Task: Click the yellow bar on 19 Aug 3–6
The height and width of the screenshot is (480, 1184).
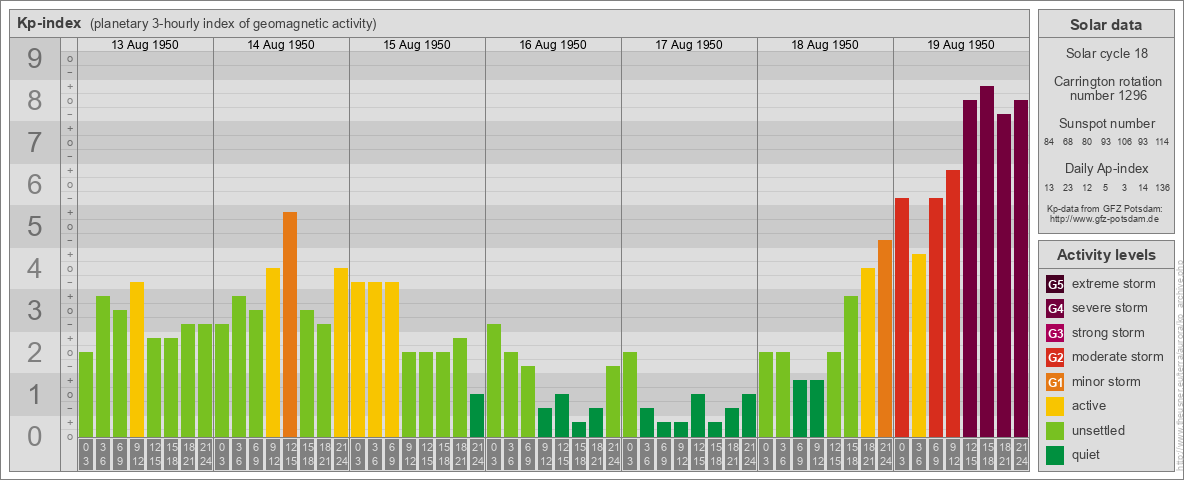Action: tap(919, 346)
